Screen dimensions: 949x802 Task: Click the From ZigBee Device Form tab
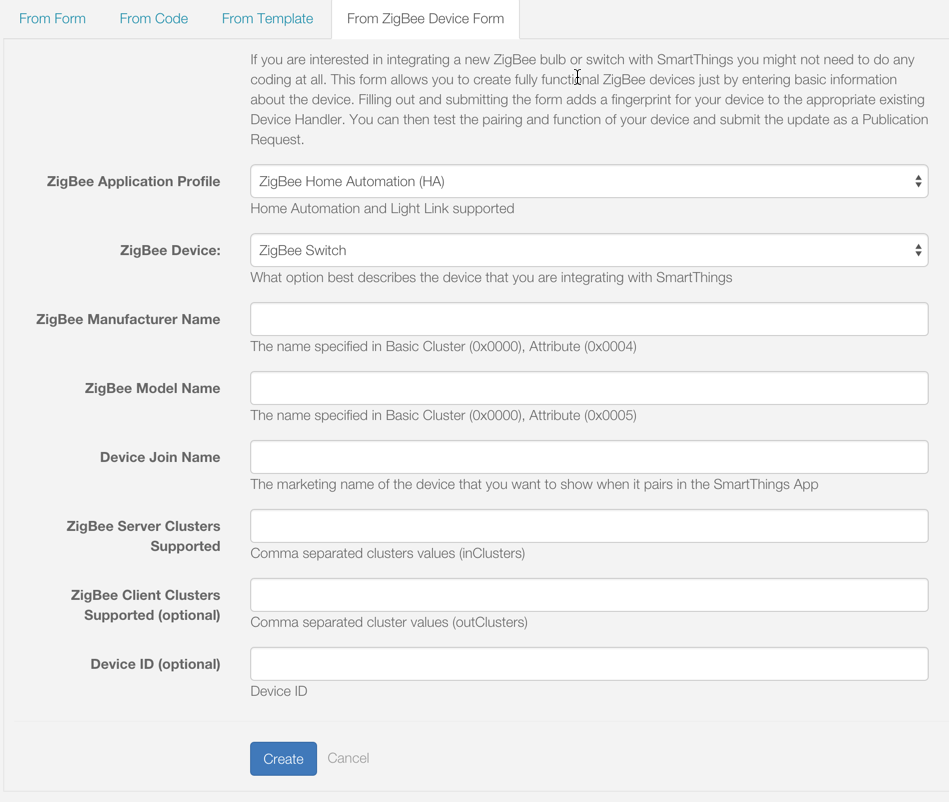point(425,19)
